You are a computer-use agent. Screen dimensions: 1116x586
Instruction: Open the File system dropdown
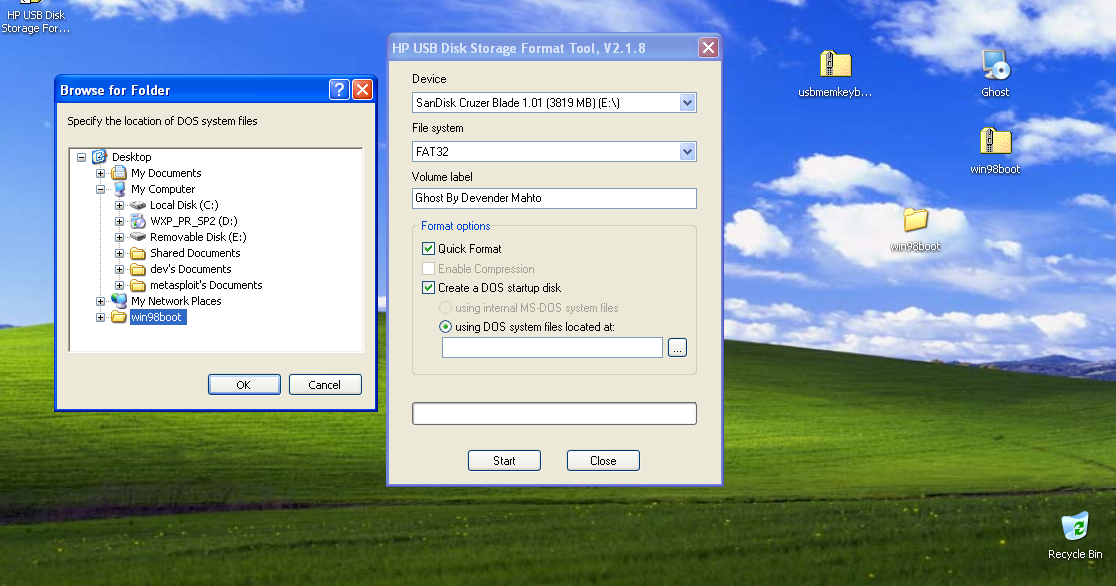(687, 152)
